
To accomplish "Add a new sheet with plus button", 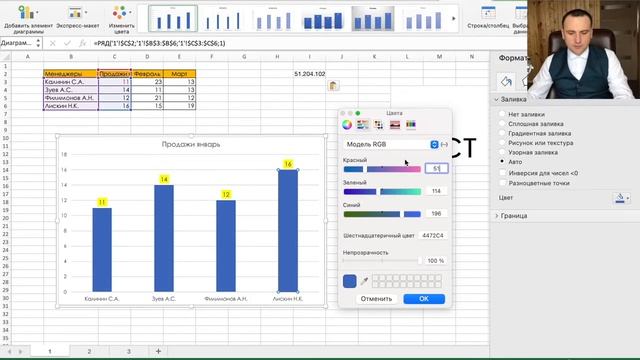I will 158,351.
